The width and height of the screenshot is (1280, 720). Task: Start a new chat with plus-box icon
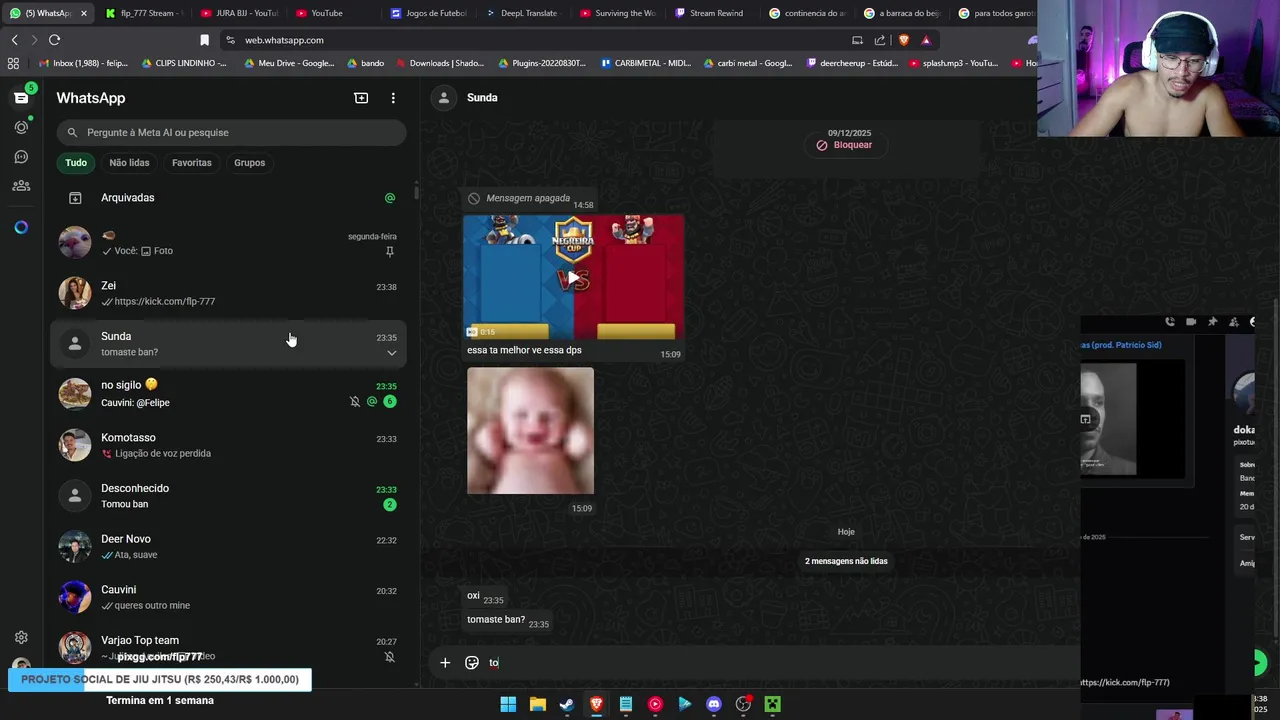point(361,98)
